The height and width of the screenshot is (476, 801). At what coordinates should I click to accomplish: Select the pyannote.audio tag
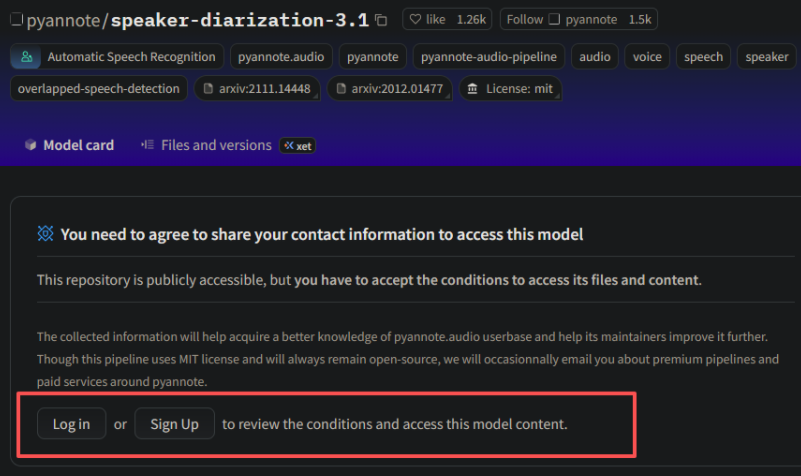[x=281, y=57]
